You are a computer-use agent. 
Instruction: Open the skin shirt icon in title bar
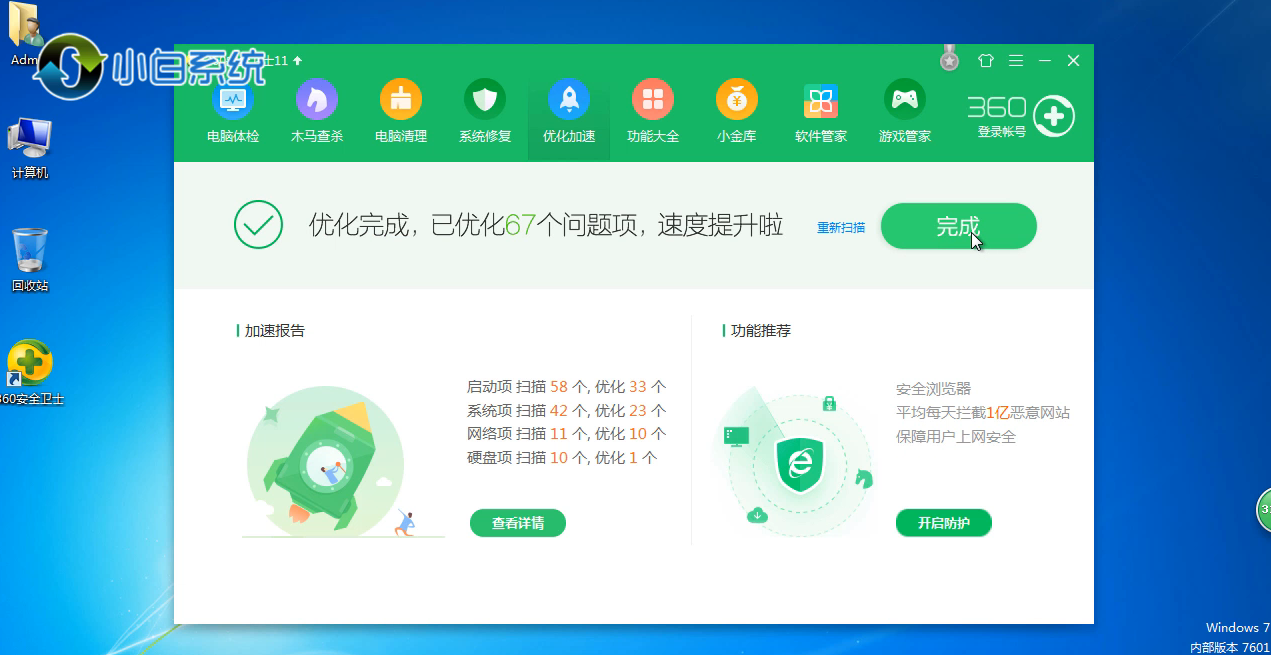(x=986, y=61)
